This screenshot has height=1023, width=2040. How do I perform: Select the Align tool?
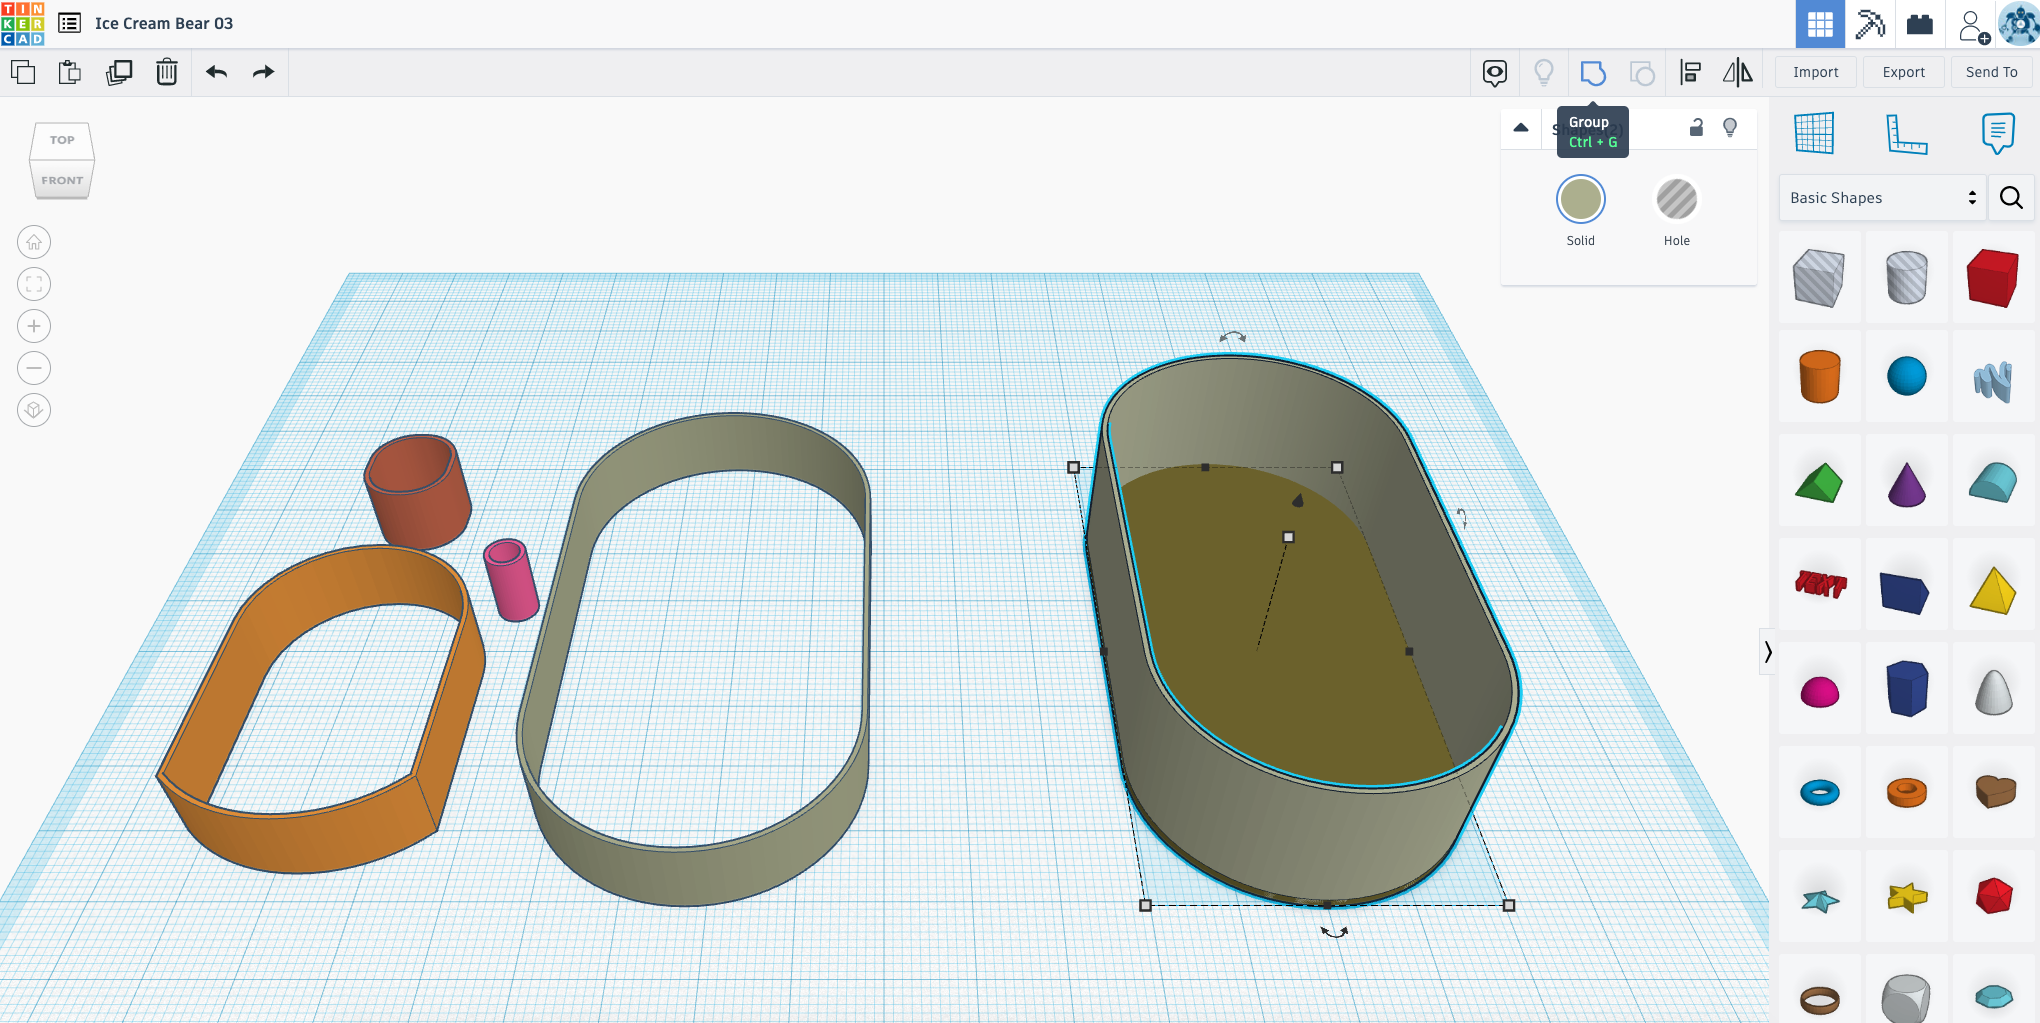click(1691, 72)
